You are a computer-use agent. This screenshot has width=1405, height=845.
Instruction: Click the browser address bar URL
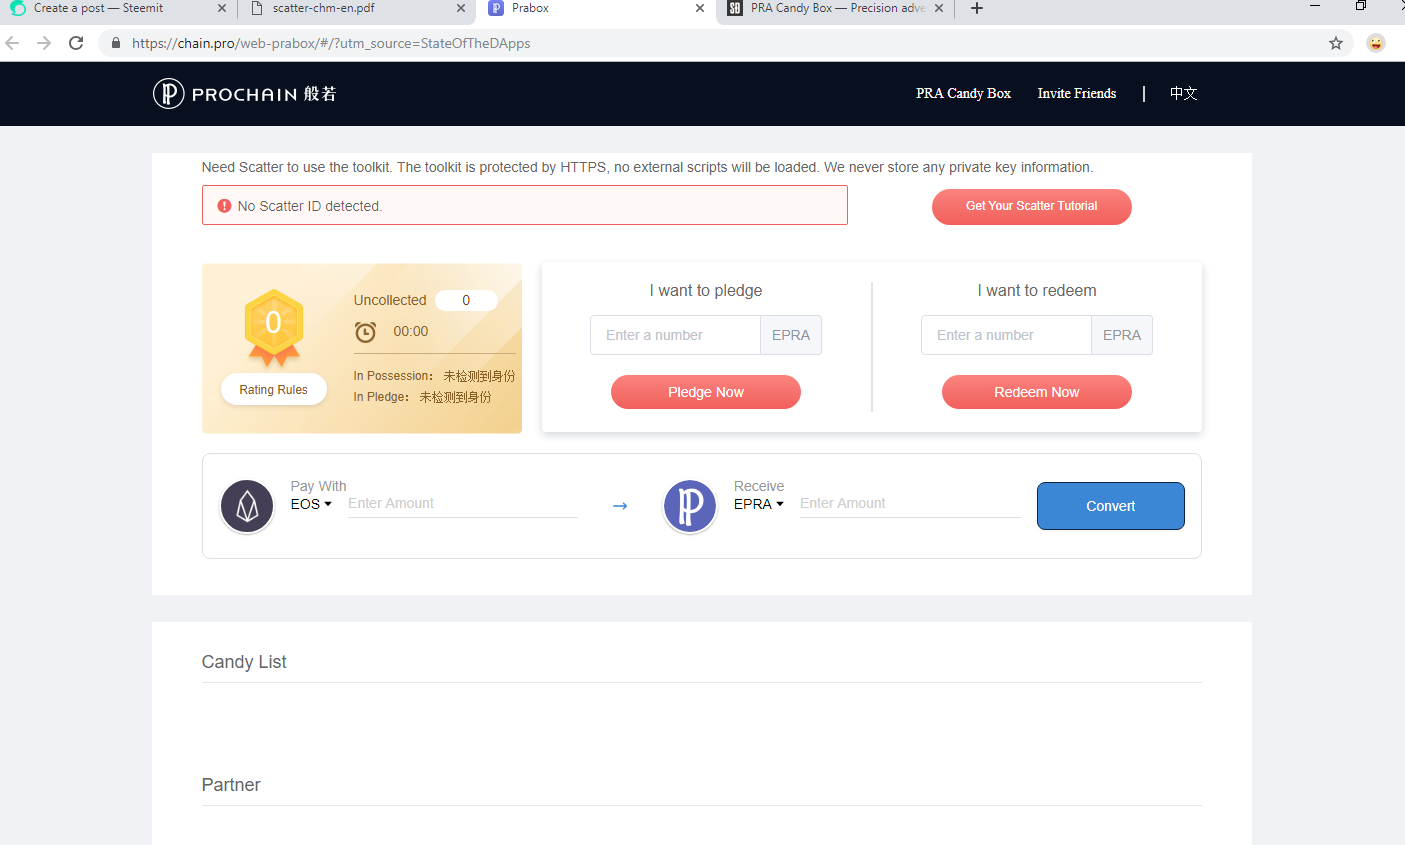coord(331,43)
